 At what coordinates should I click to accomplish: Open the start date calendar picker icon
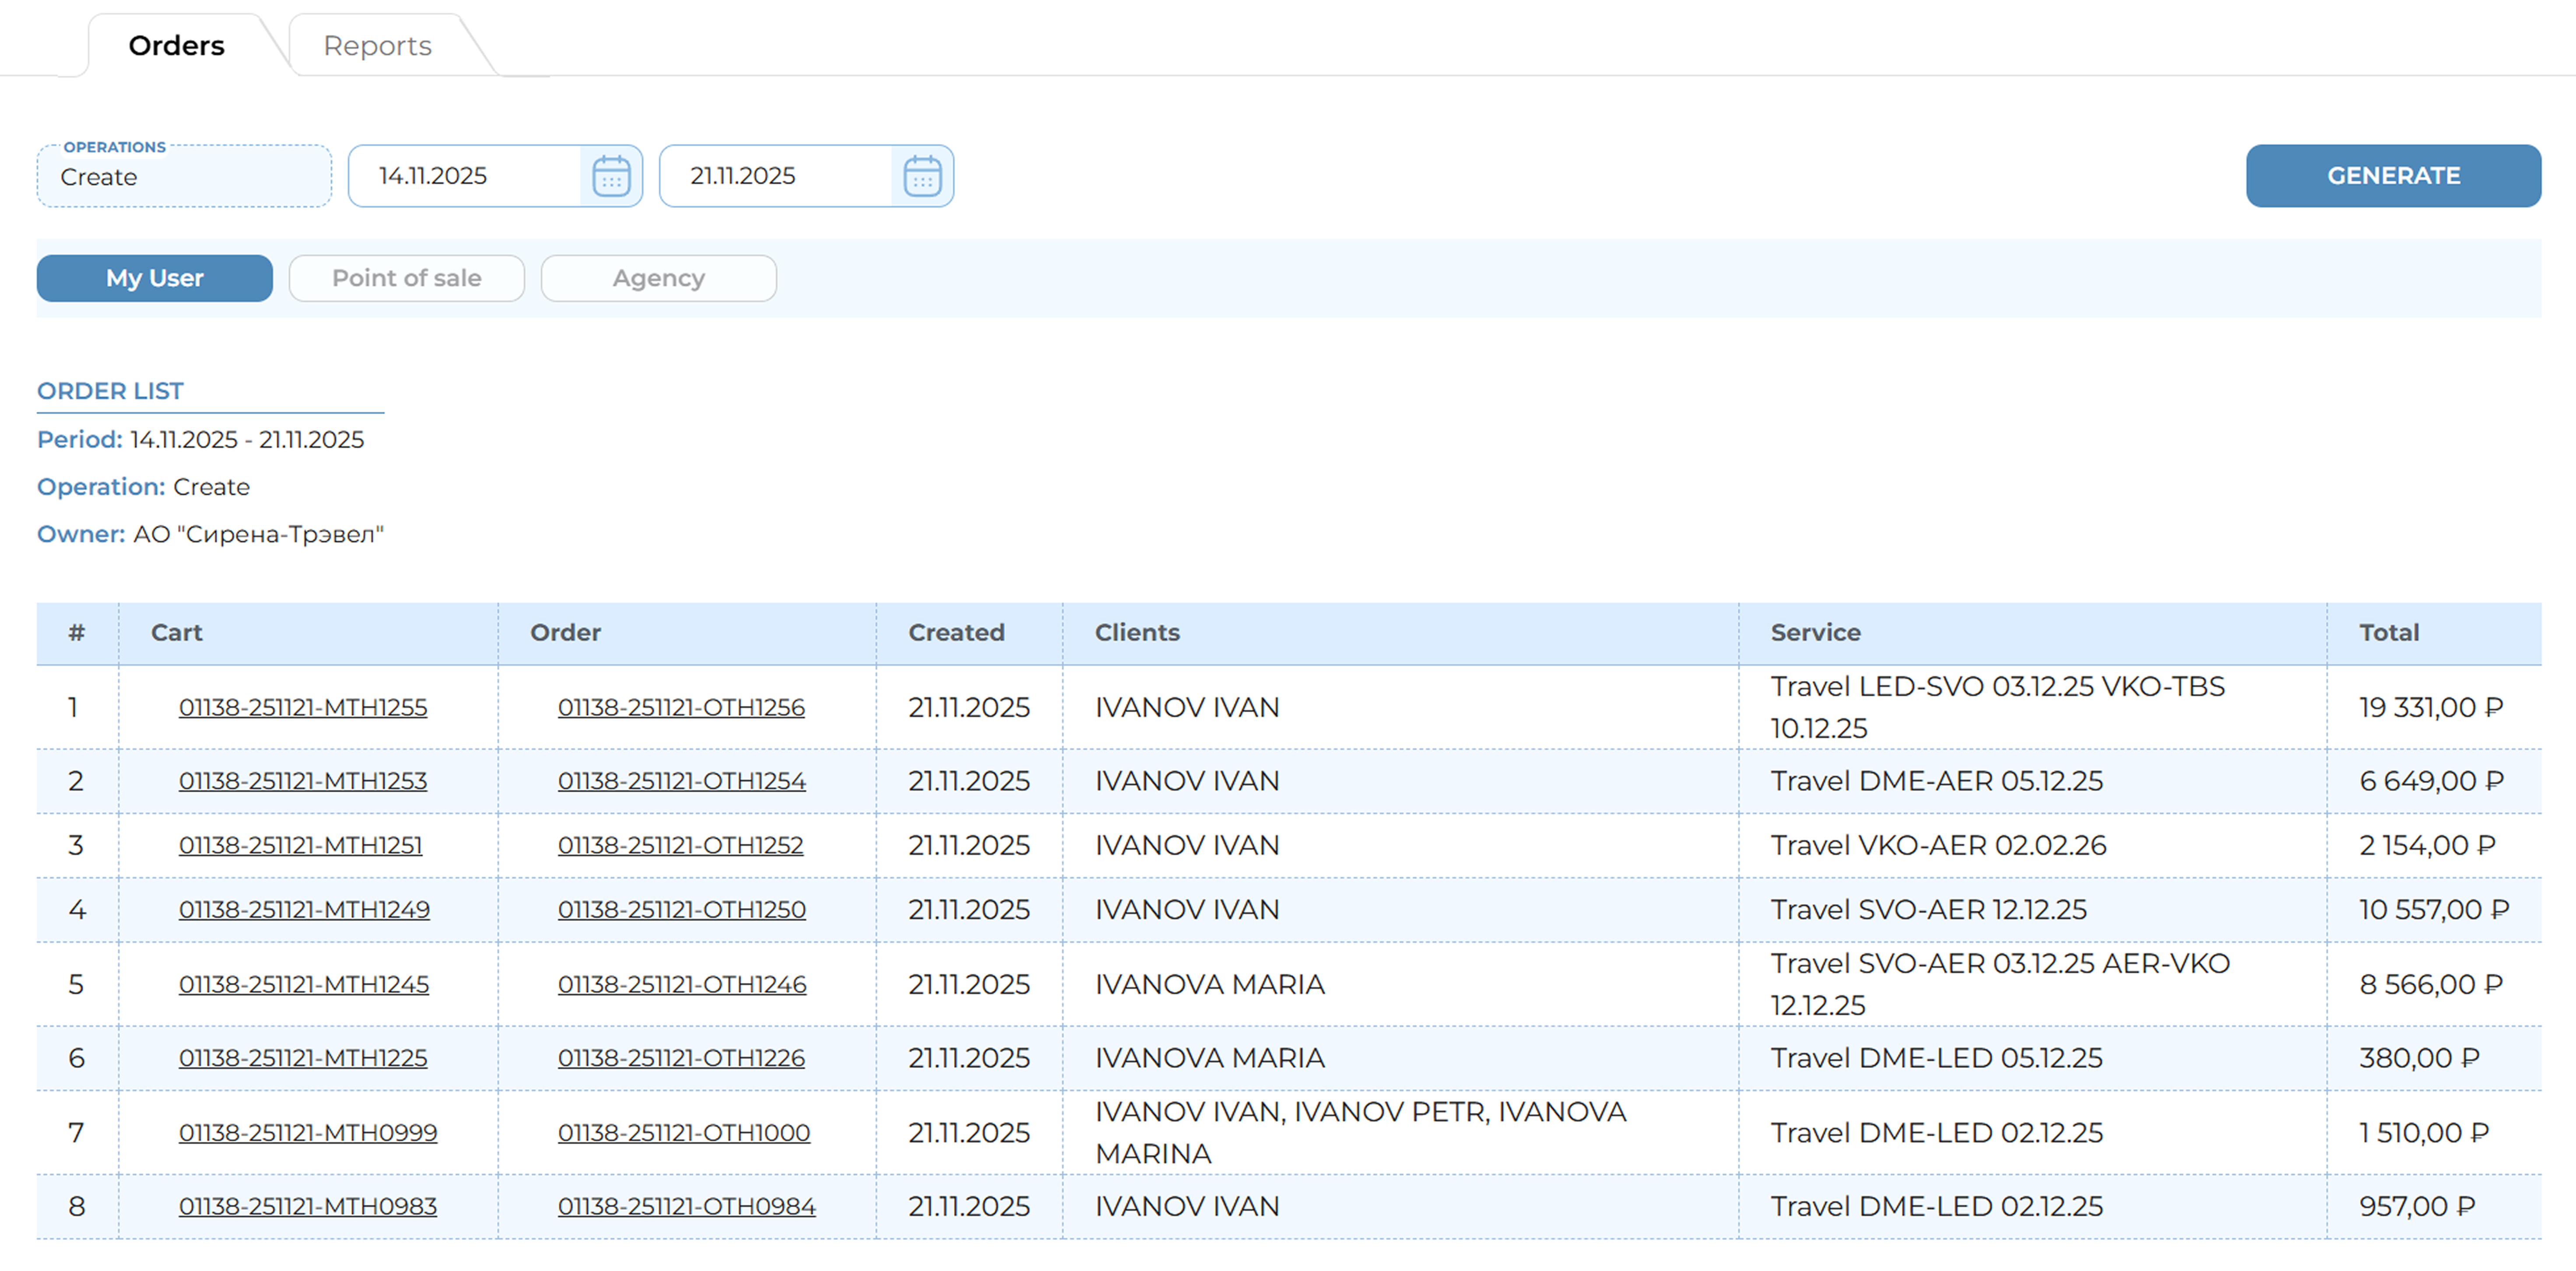pos(611,176)
